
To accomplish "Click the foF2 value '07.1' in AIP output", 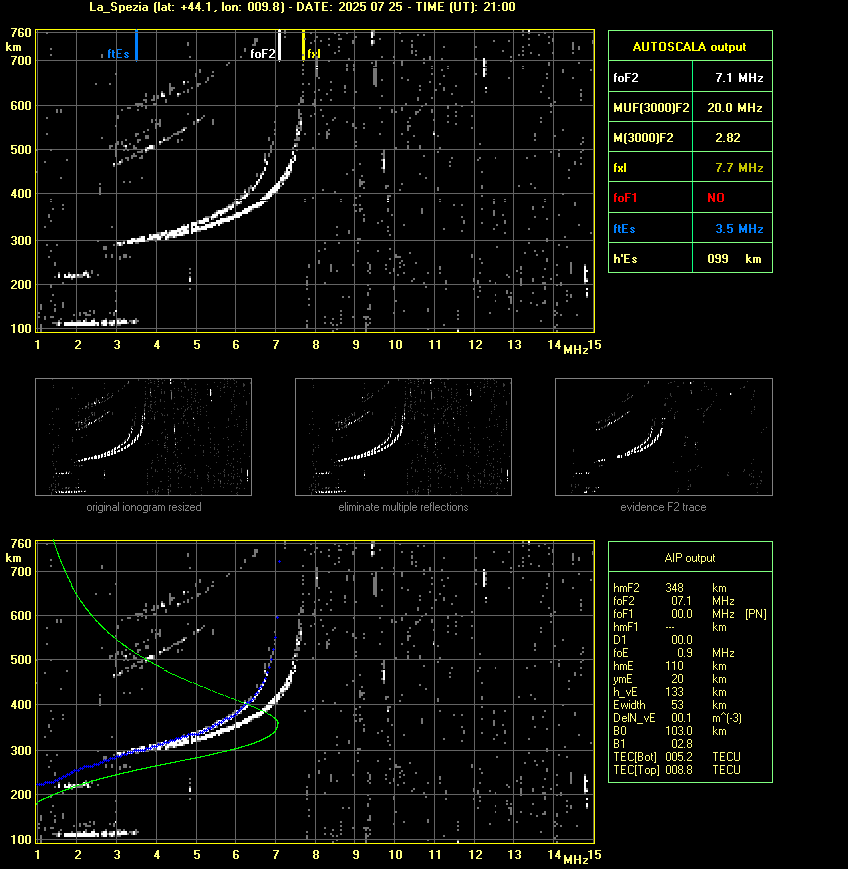I will pyautogui.click(x=681, y=601).
